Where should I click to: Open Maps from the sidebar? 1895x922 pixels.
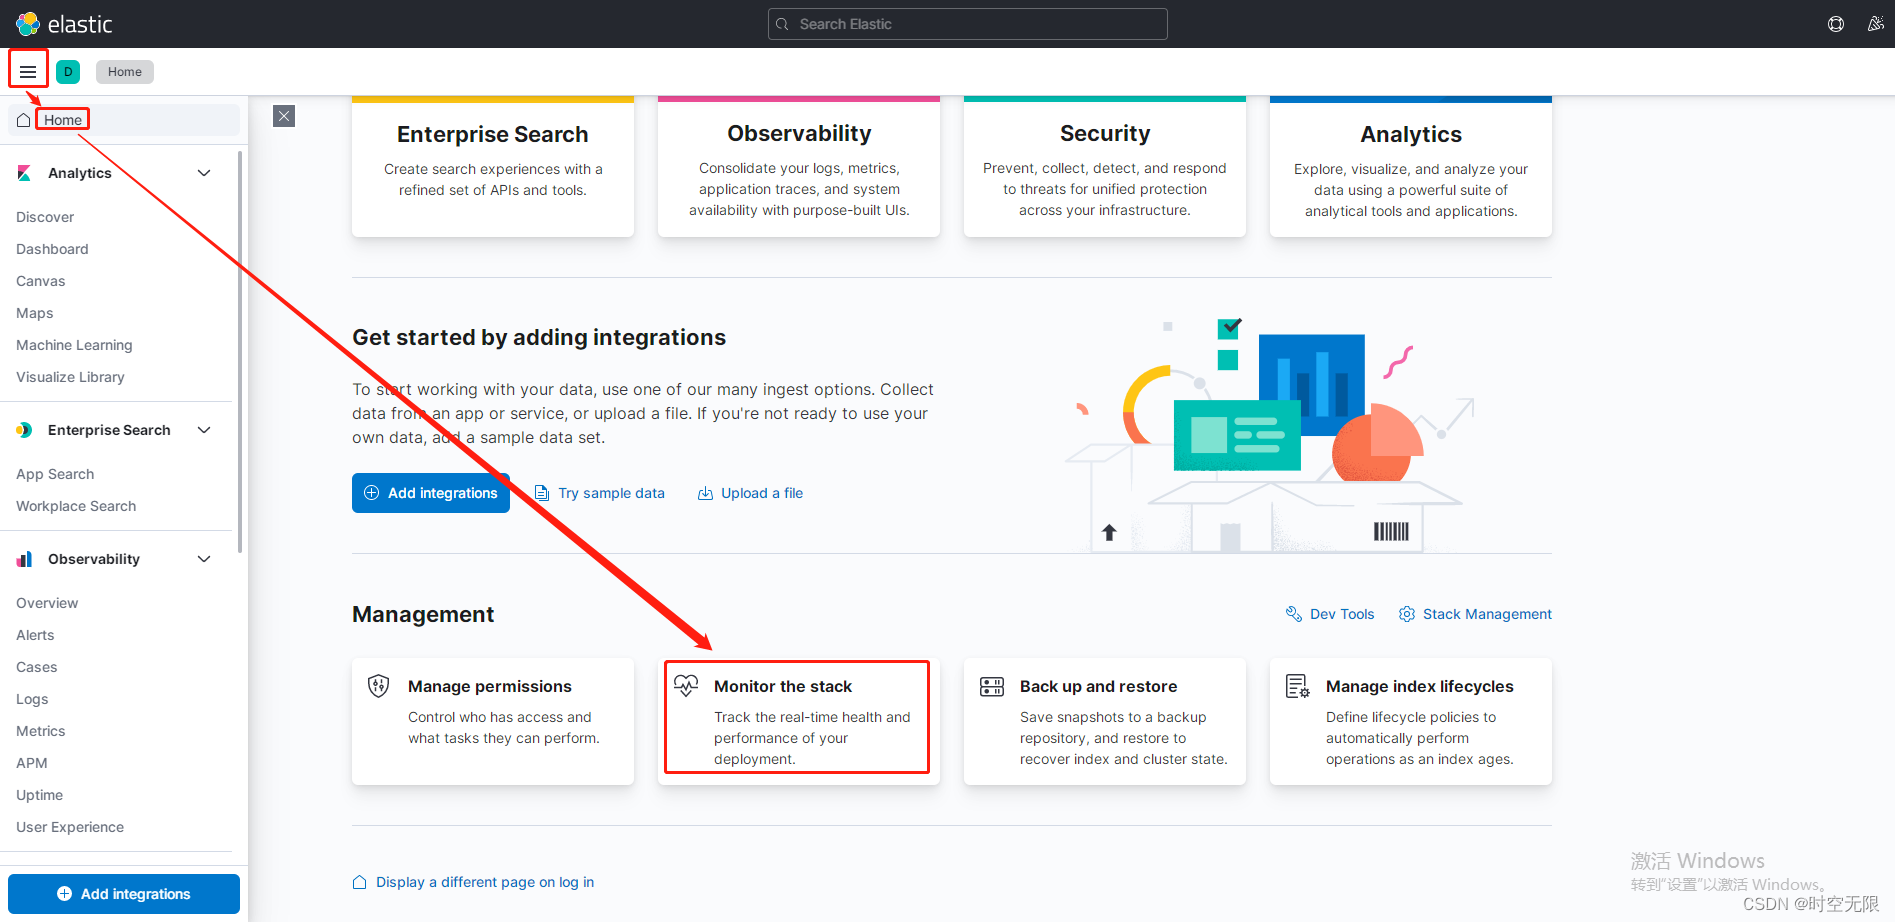pos(35,313)
